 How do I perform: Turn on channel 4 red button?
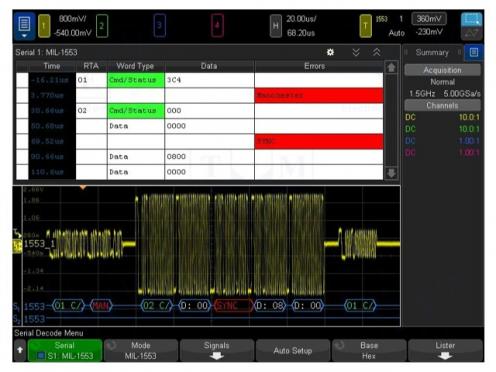pyautogui.click(x=217, y=26)
